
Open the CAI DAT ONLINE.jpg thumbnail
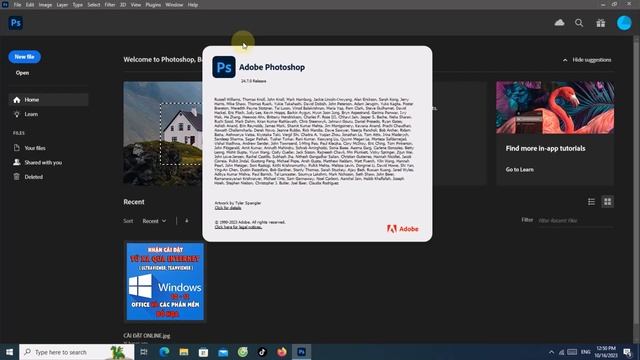[165, 282]
